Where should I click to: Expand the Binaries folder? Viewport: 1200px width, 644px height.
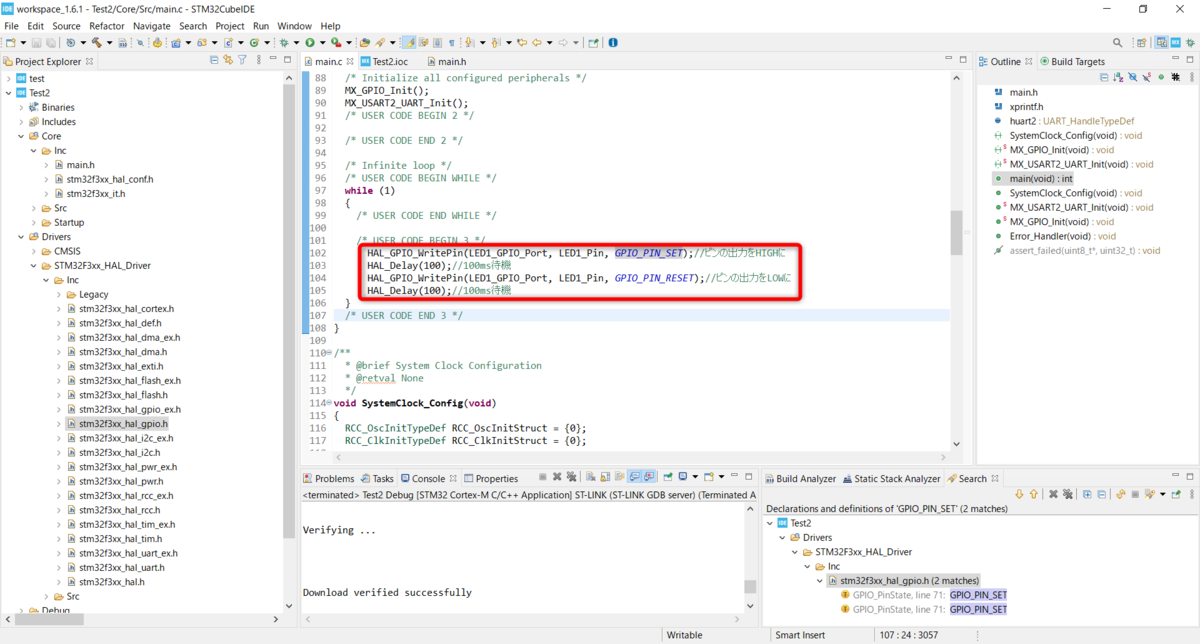point(22,107)
